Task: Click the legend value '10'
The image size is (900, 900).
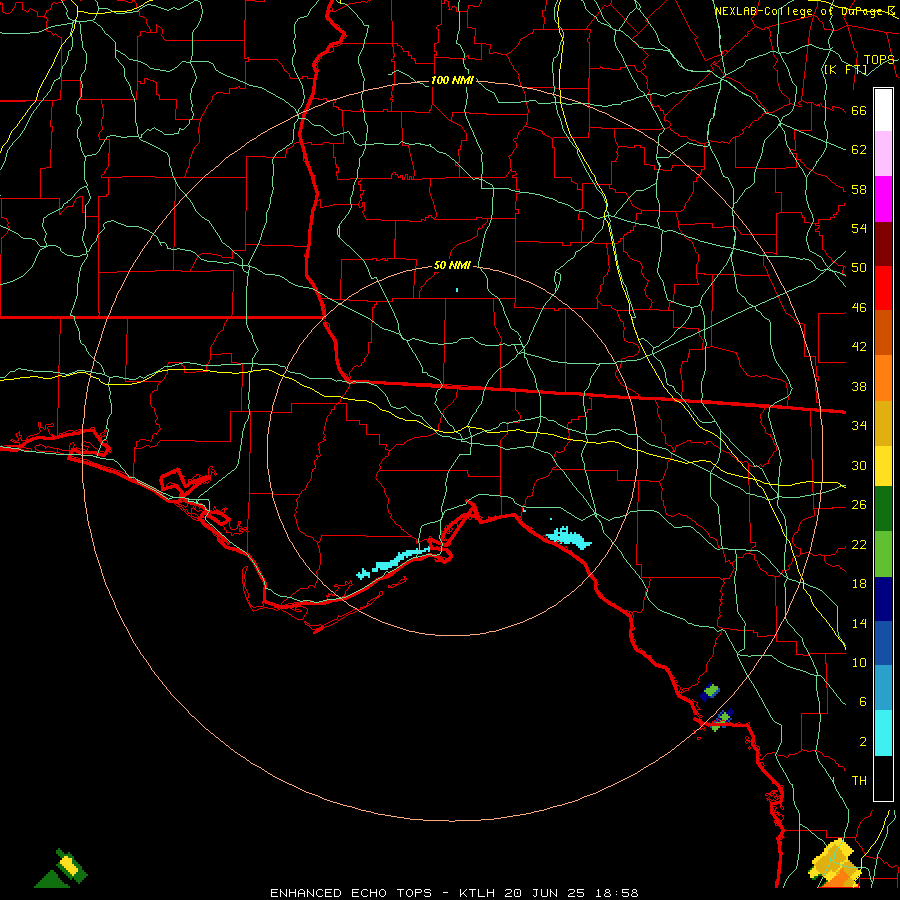Action: [859, 662]
